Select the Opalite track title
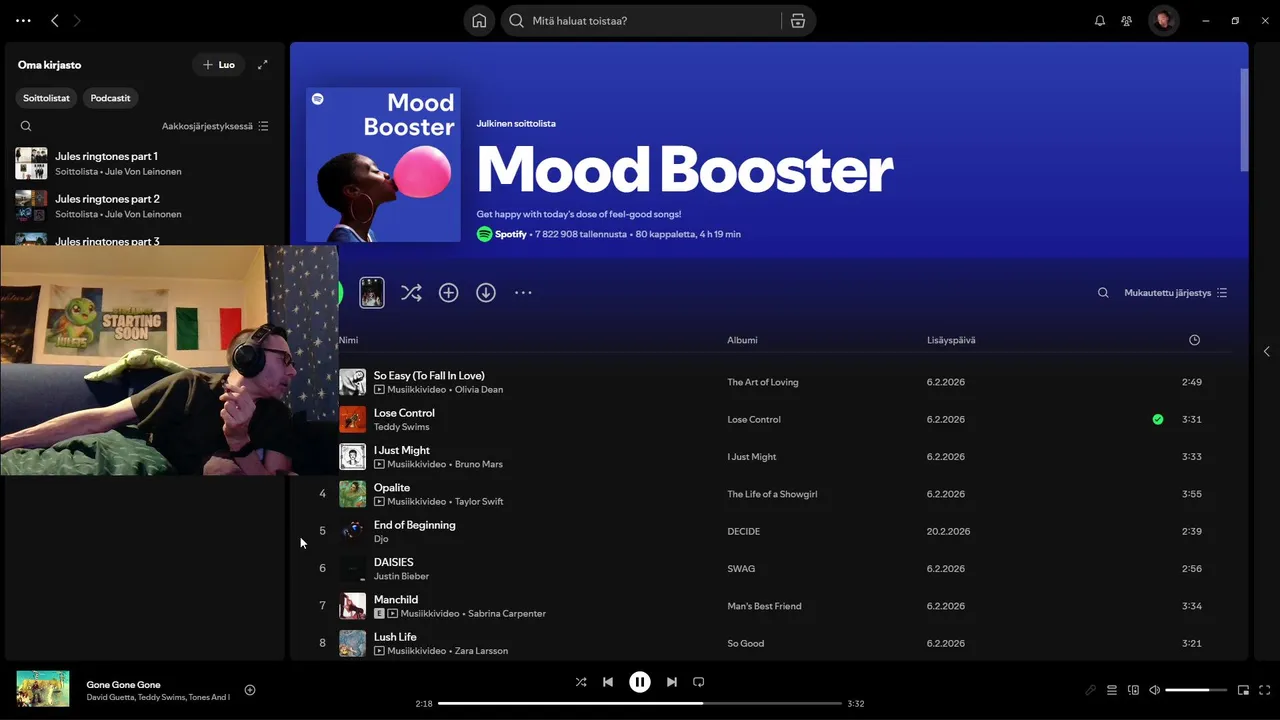The image size is (1280, 720). [x=392, y=488]
